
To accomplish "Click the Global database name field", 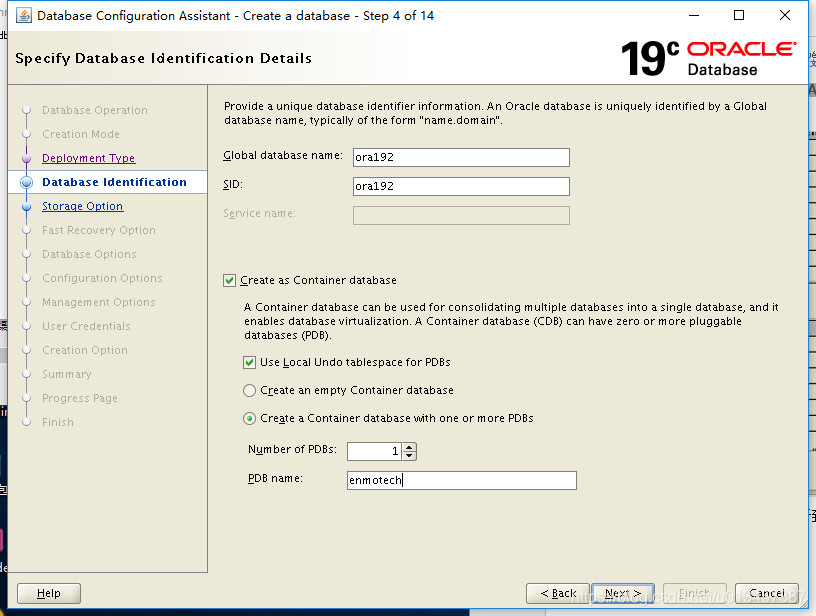I will pos(461,157).
